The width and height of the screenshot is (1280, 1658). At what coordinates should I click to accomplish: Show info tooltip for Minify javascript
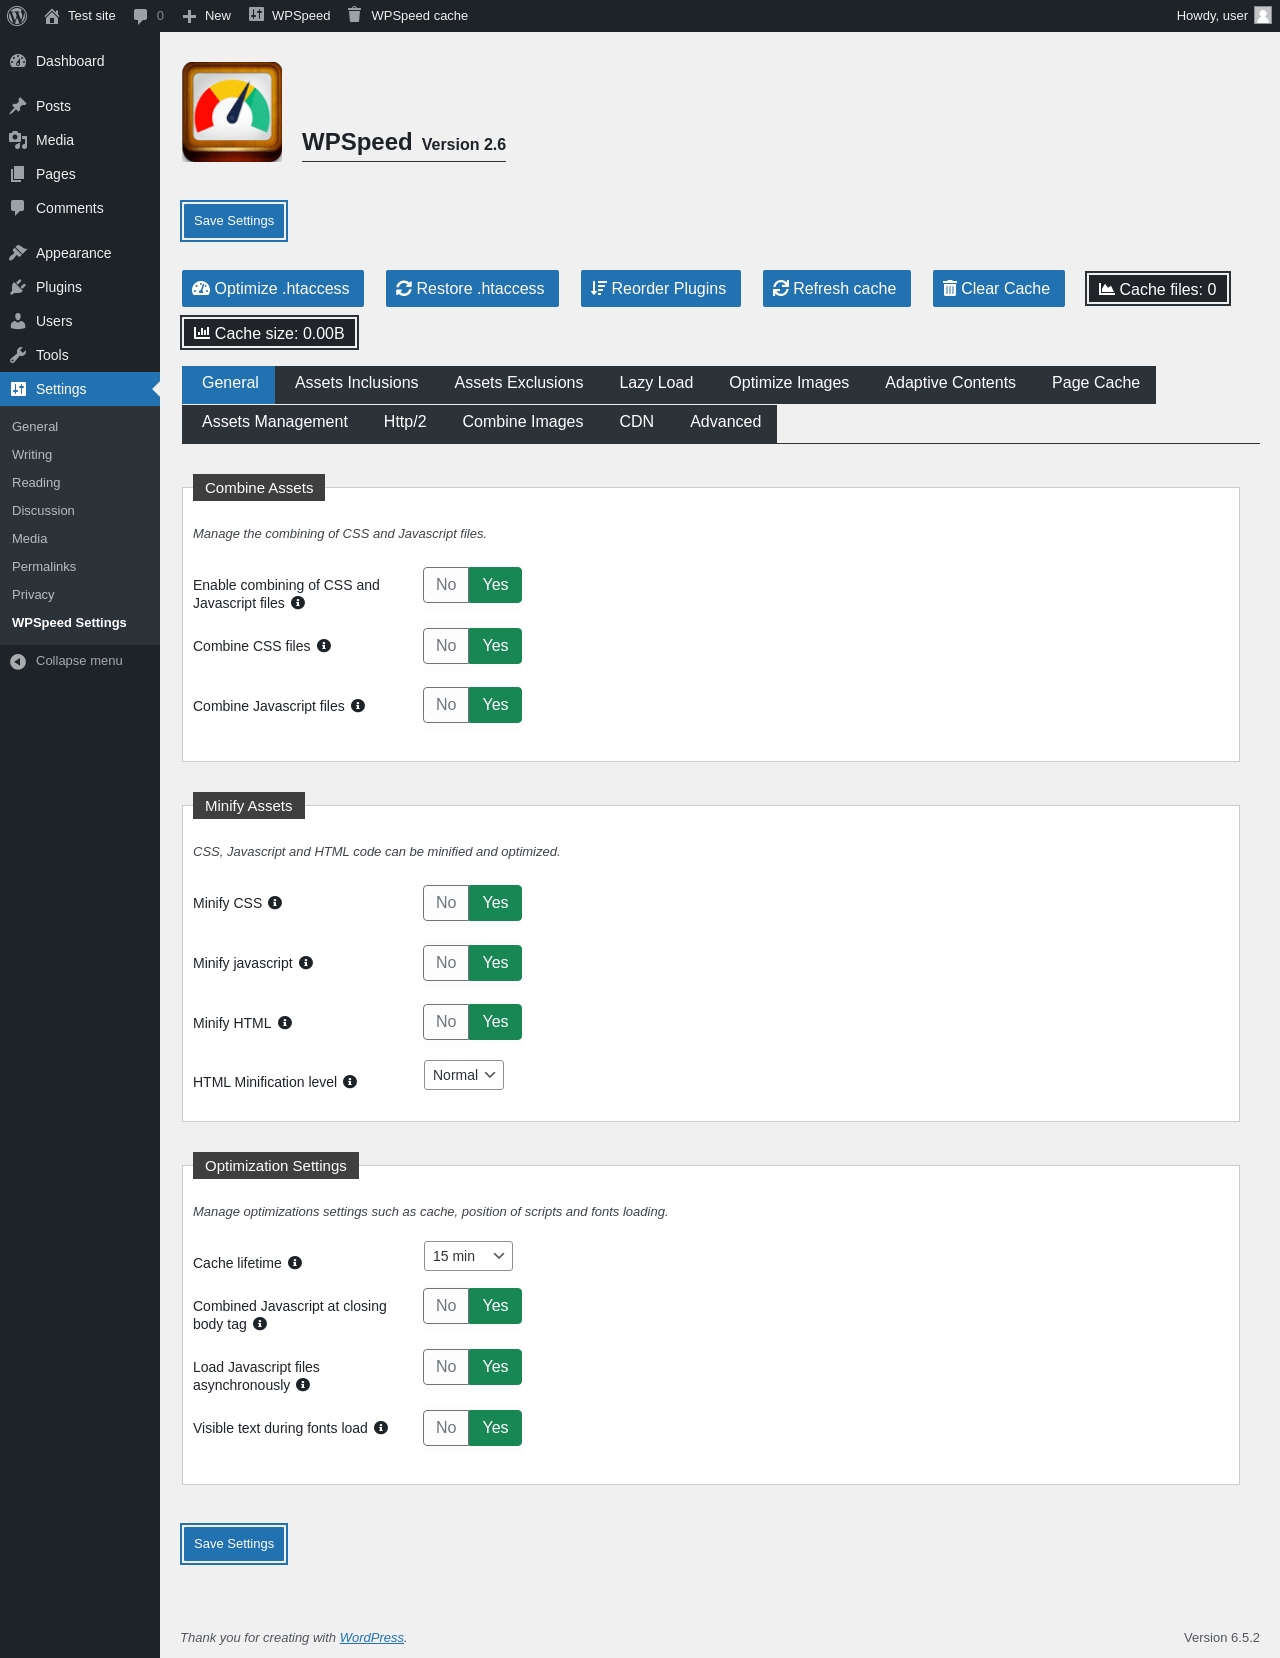coord(306,963)
